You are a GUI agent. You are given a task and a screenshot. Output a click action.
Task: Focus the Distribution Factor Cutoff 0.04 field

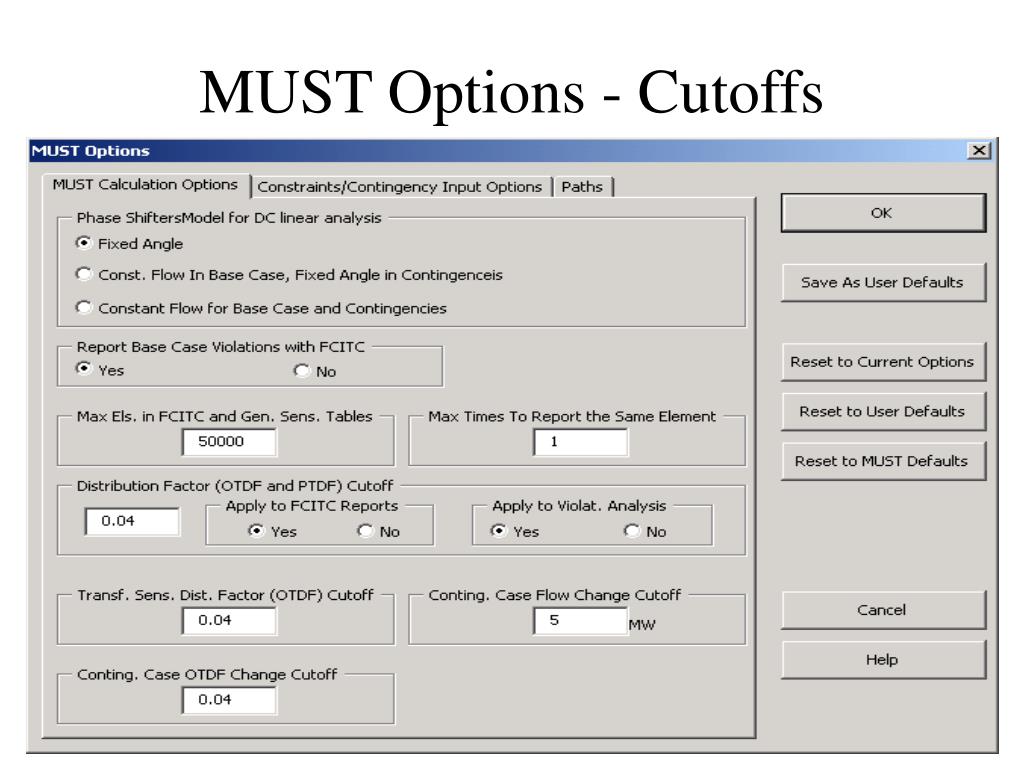click(x=132, y=521)
